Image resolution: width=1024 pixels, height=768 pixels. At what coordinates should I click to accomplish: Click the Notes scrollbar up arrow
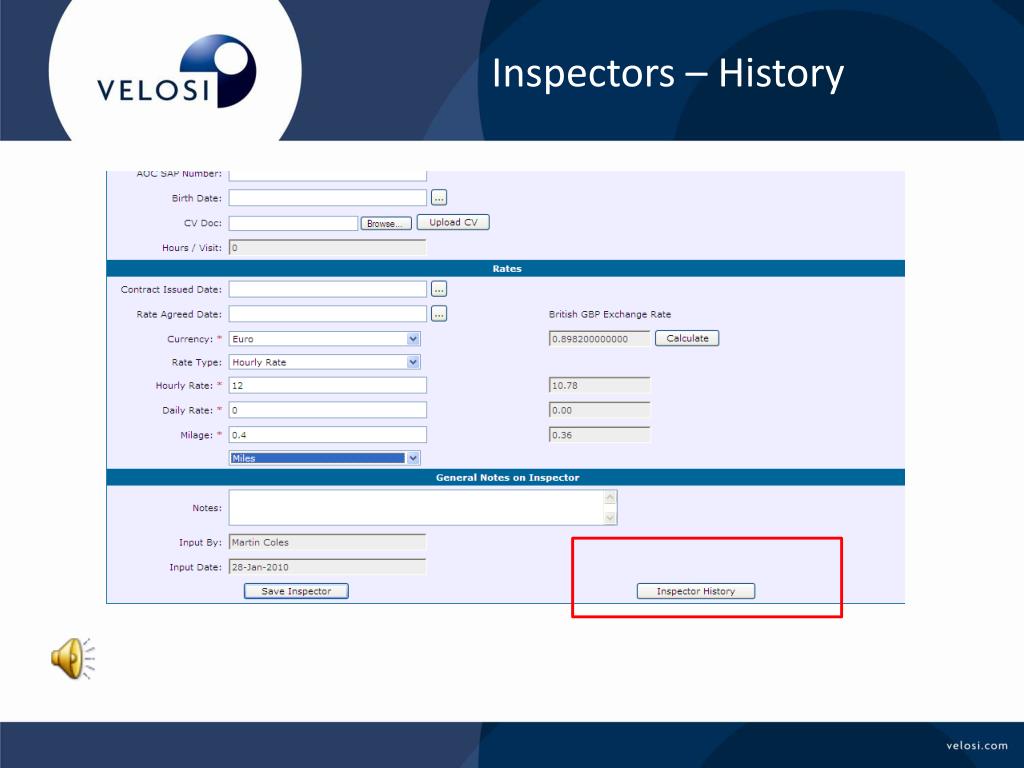tap(610, 498)
